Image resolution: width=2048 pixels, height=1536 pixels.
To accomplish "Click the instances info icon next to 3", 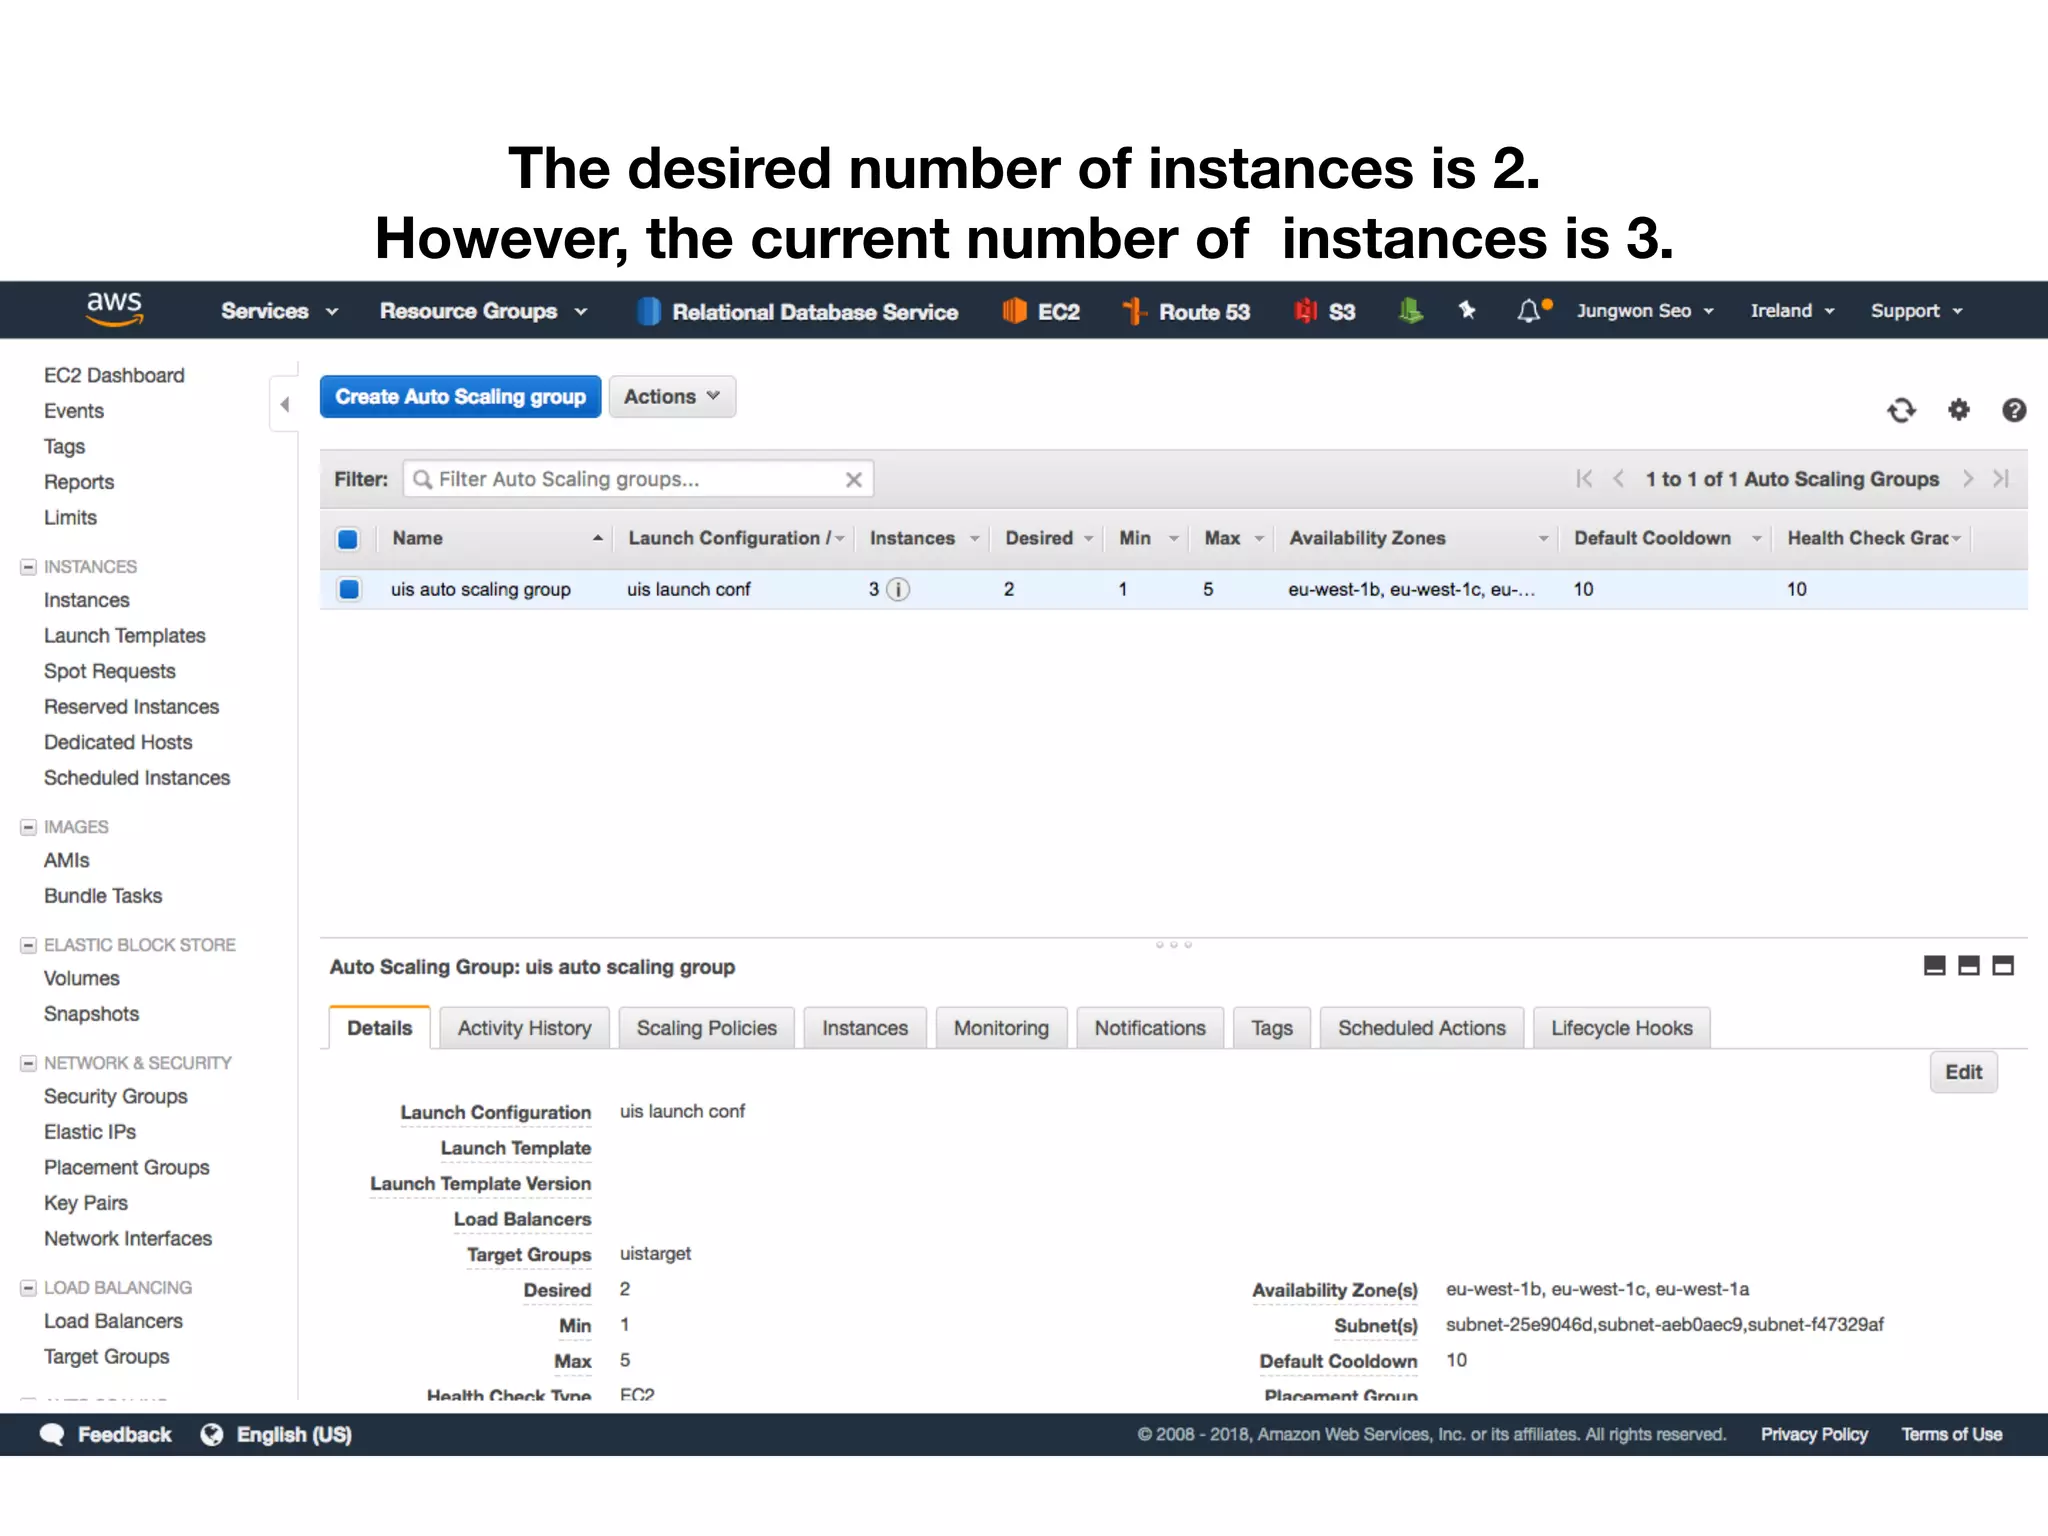I will tap(898, 589).
